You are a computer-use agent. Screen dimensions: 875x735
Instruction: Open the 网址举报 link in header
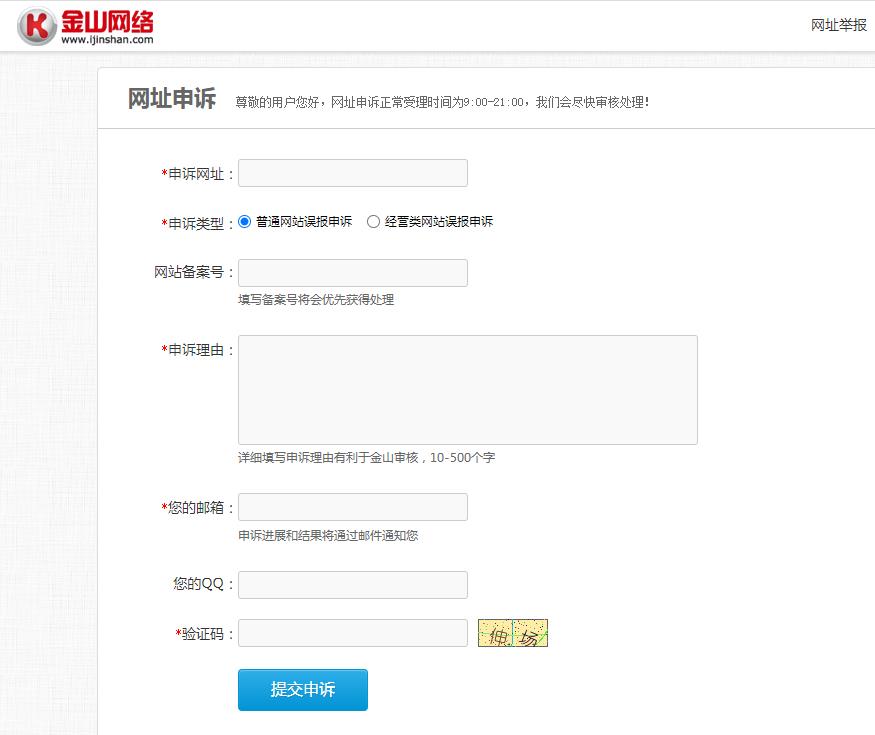838,25
